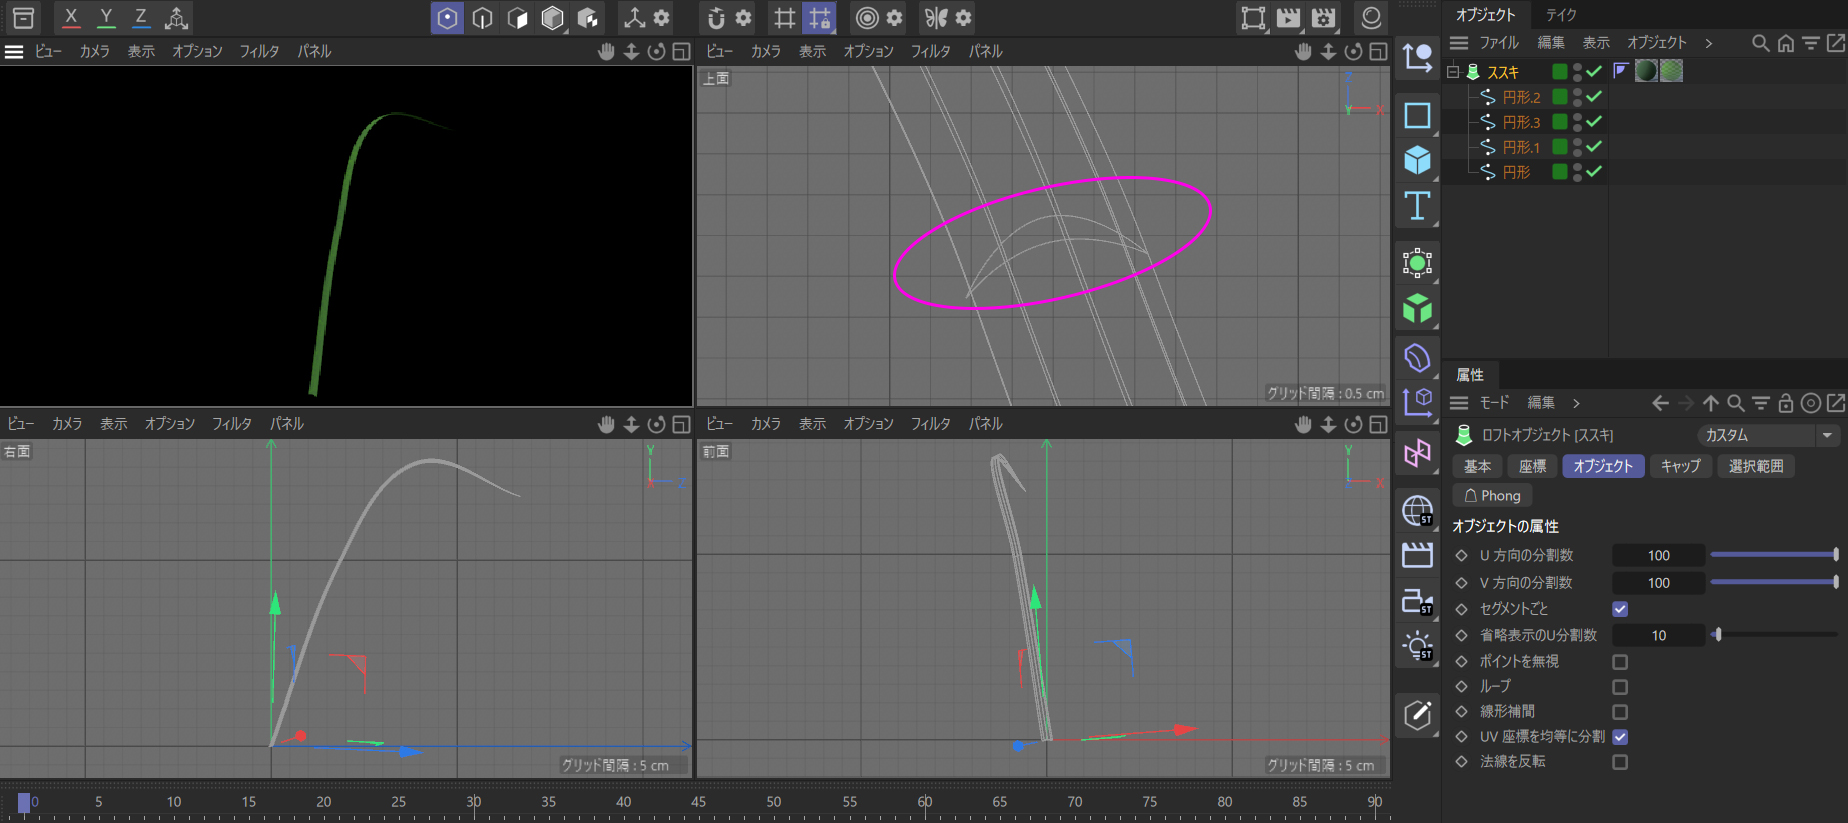Expand more Object Manager menus with the chevron
The width and height of the screenshot is (1848, 823).
tap(1708, 43)
